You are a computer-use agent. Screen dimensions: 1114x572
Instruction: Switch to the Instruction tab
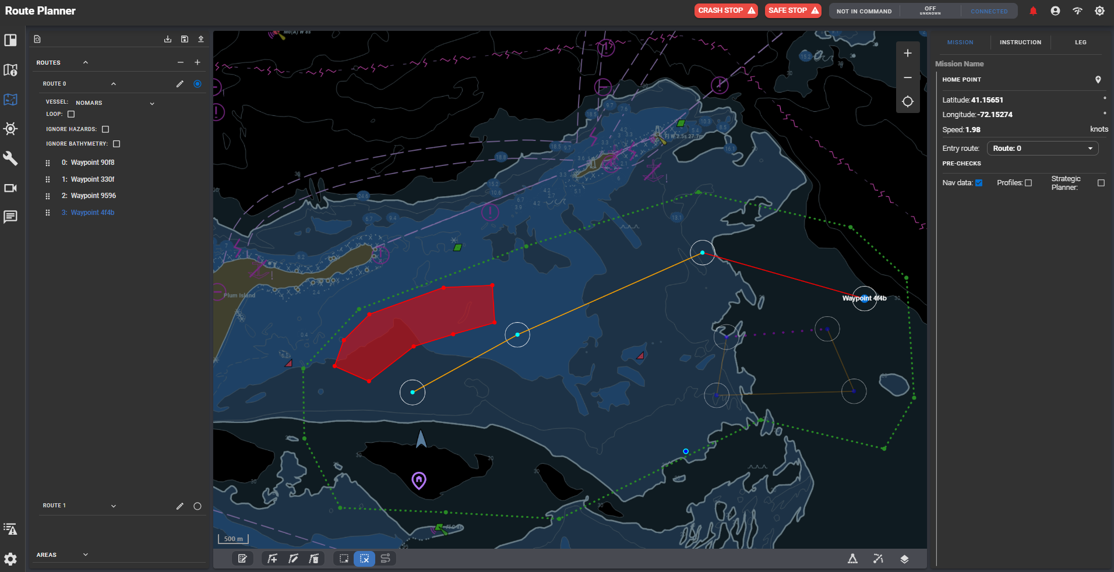(1020, 42)
